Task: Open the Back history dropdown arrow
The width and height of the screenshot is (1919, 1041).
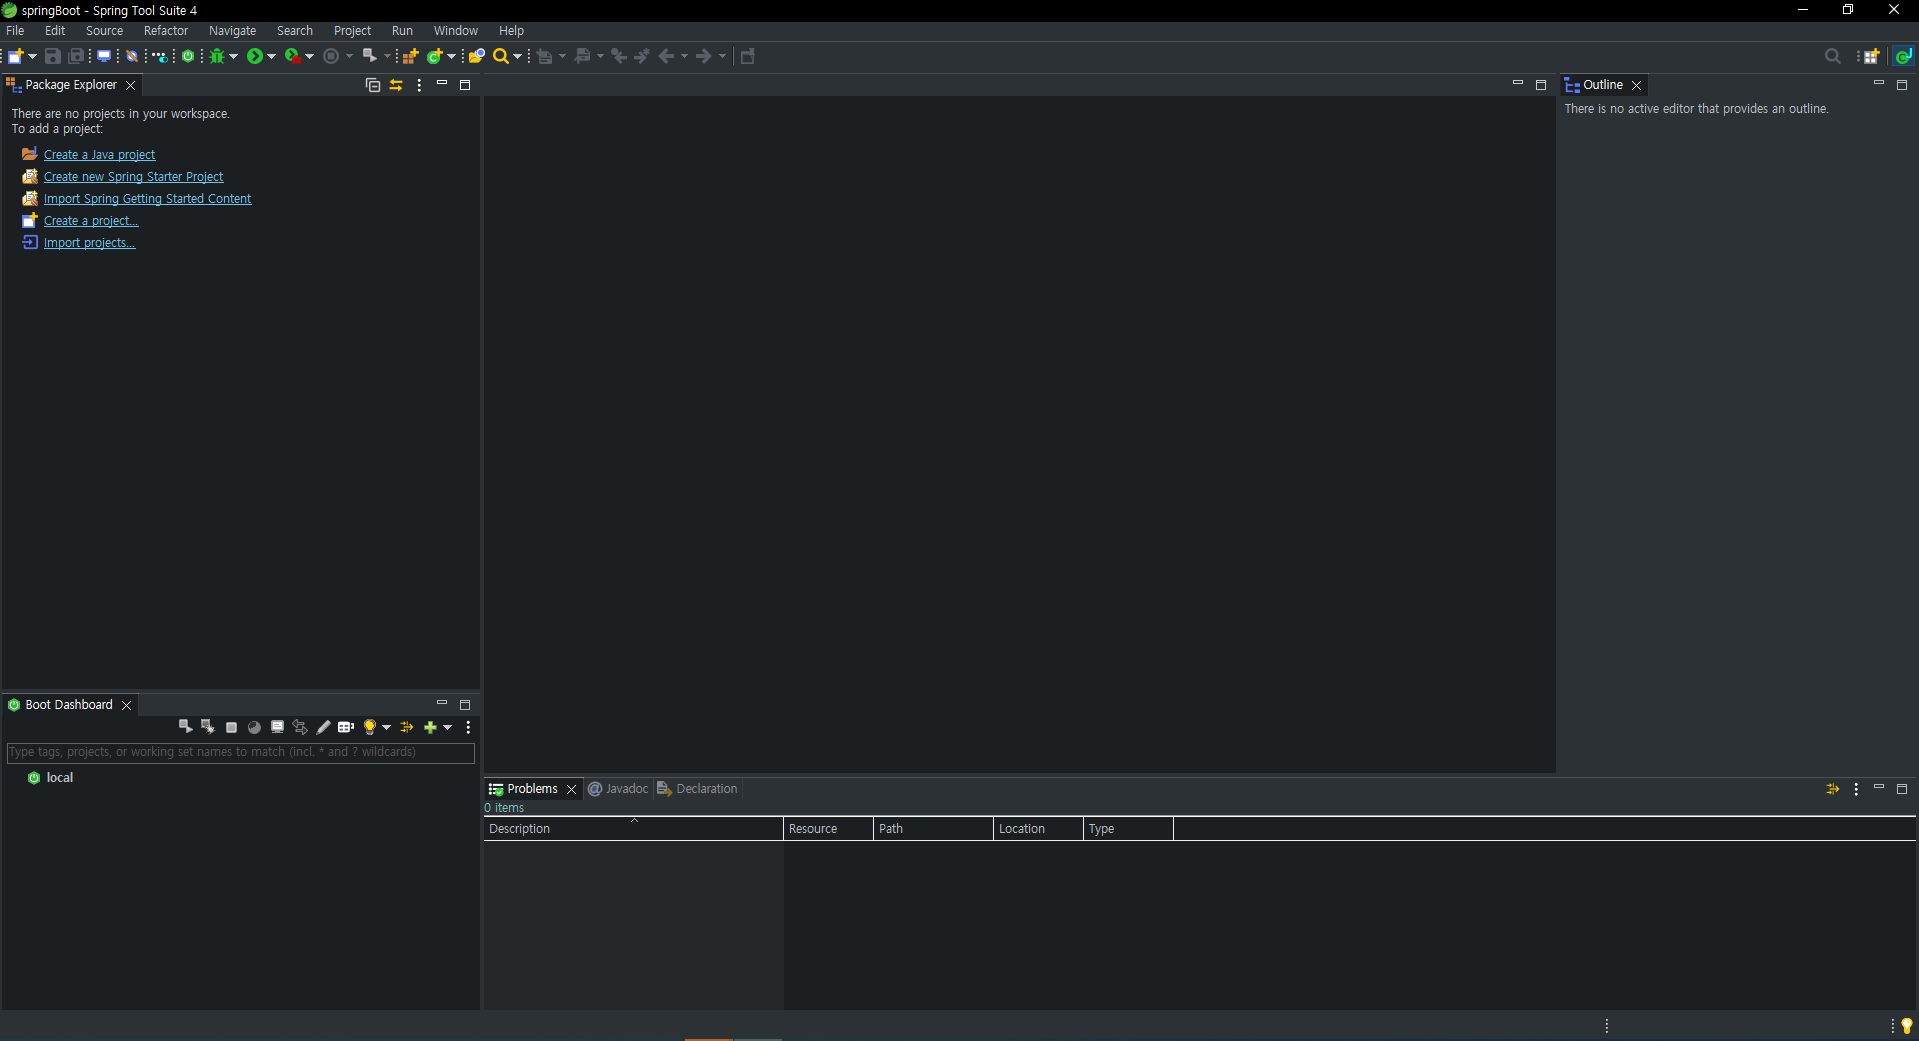Action: 684,56
